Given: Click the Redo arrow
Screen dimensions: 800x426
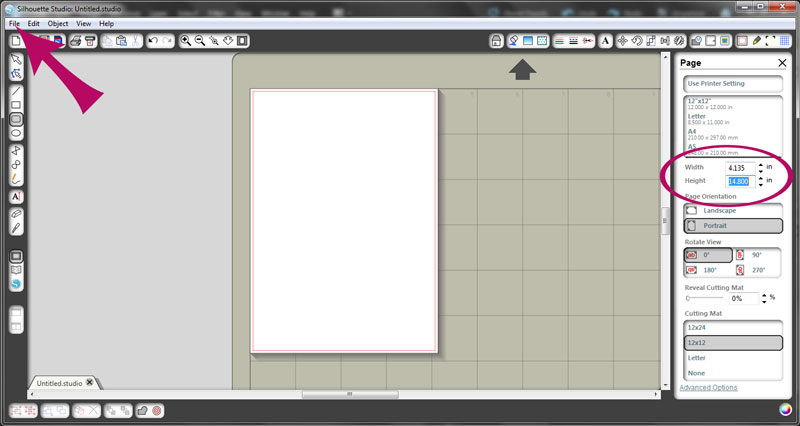Looking at the screenshot, I should click(x=167, y=41).
